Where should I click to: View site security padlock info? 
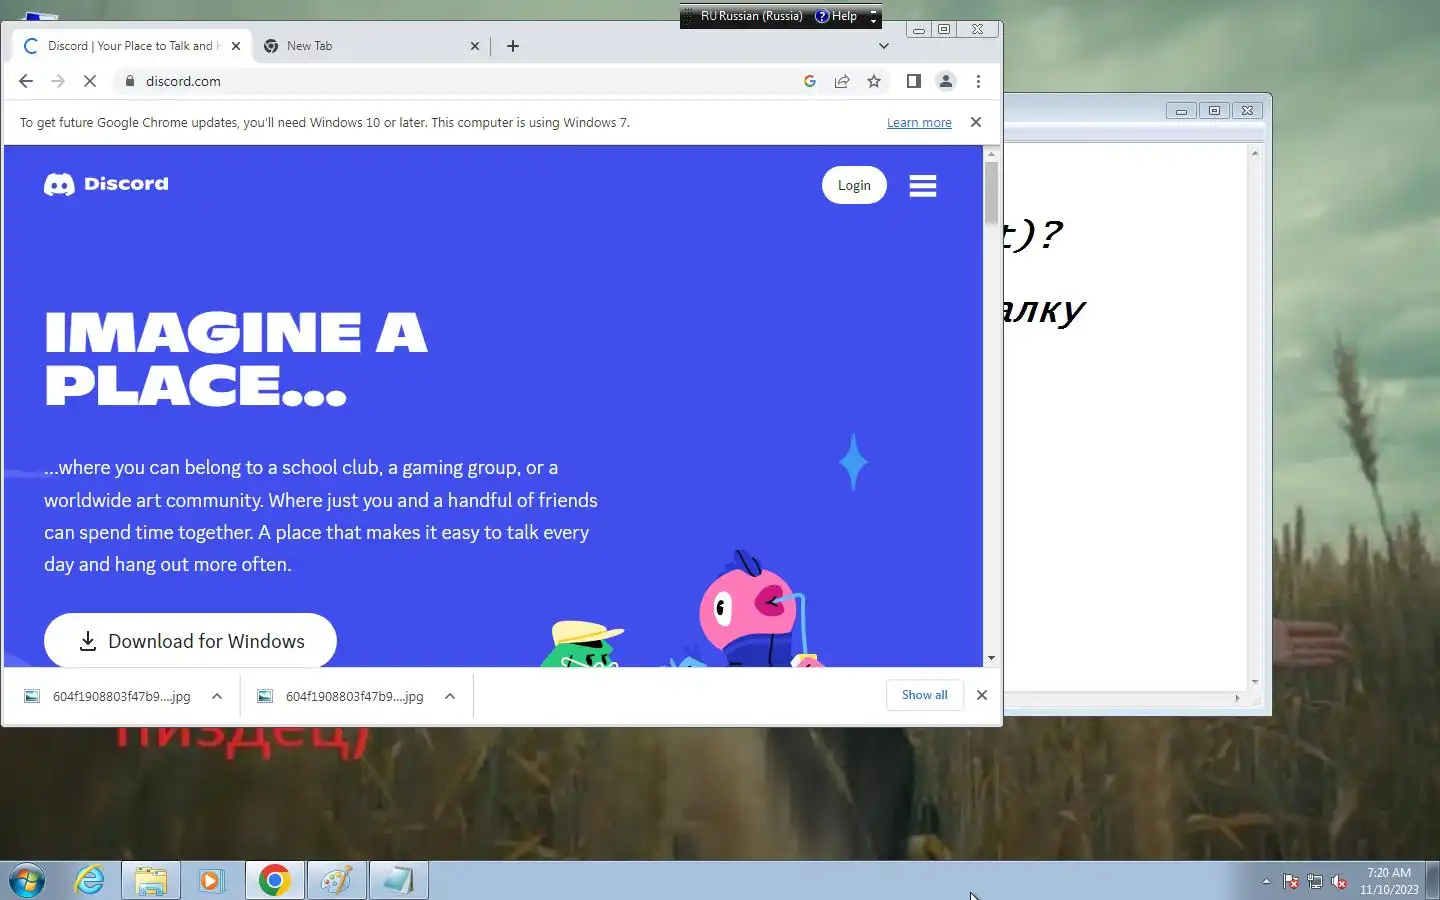pyautogui.click(x=129, y=81)
